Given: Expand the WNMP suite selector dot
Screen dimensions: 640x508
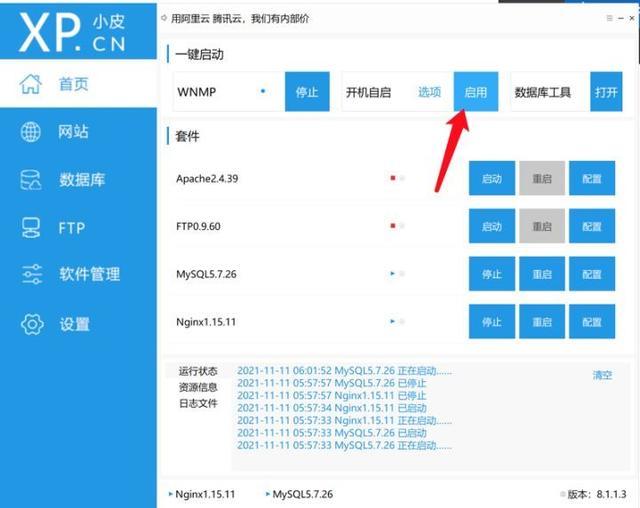Looking at the screenshot, I should coord(263,91).
